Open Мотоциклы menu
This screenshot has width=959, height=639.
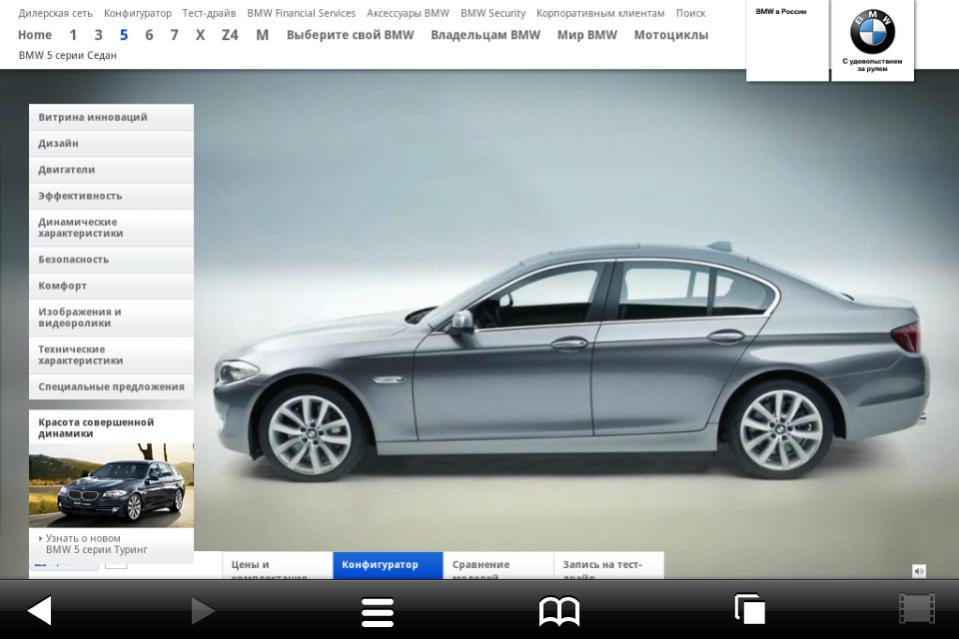tap(671, 35)
